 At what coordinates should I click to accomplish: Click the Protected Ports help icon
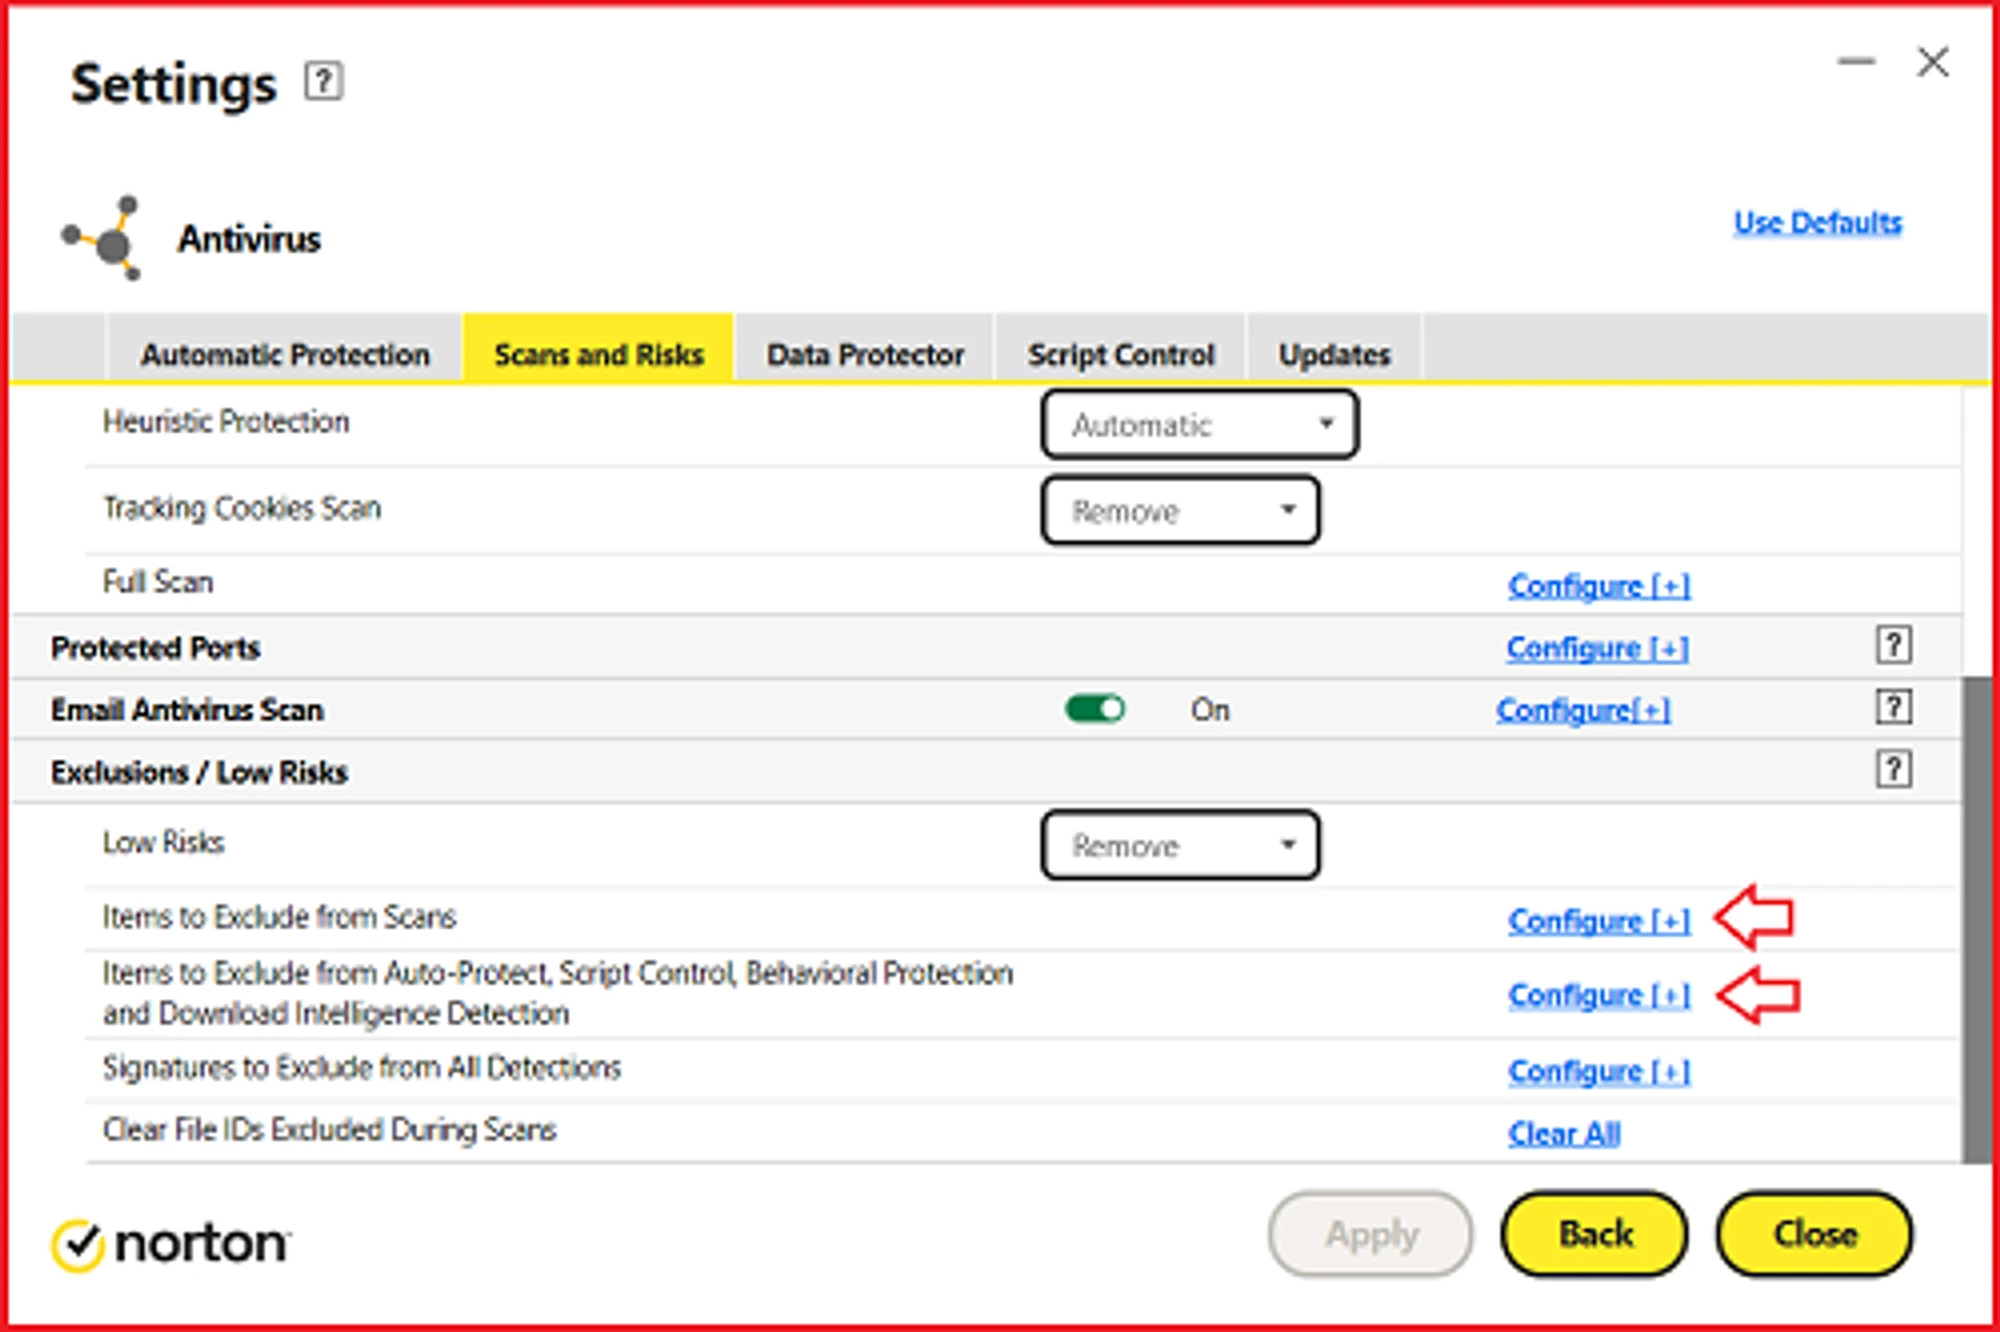(x=1892, y=646)
